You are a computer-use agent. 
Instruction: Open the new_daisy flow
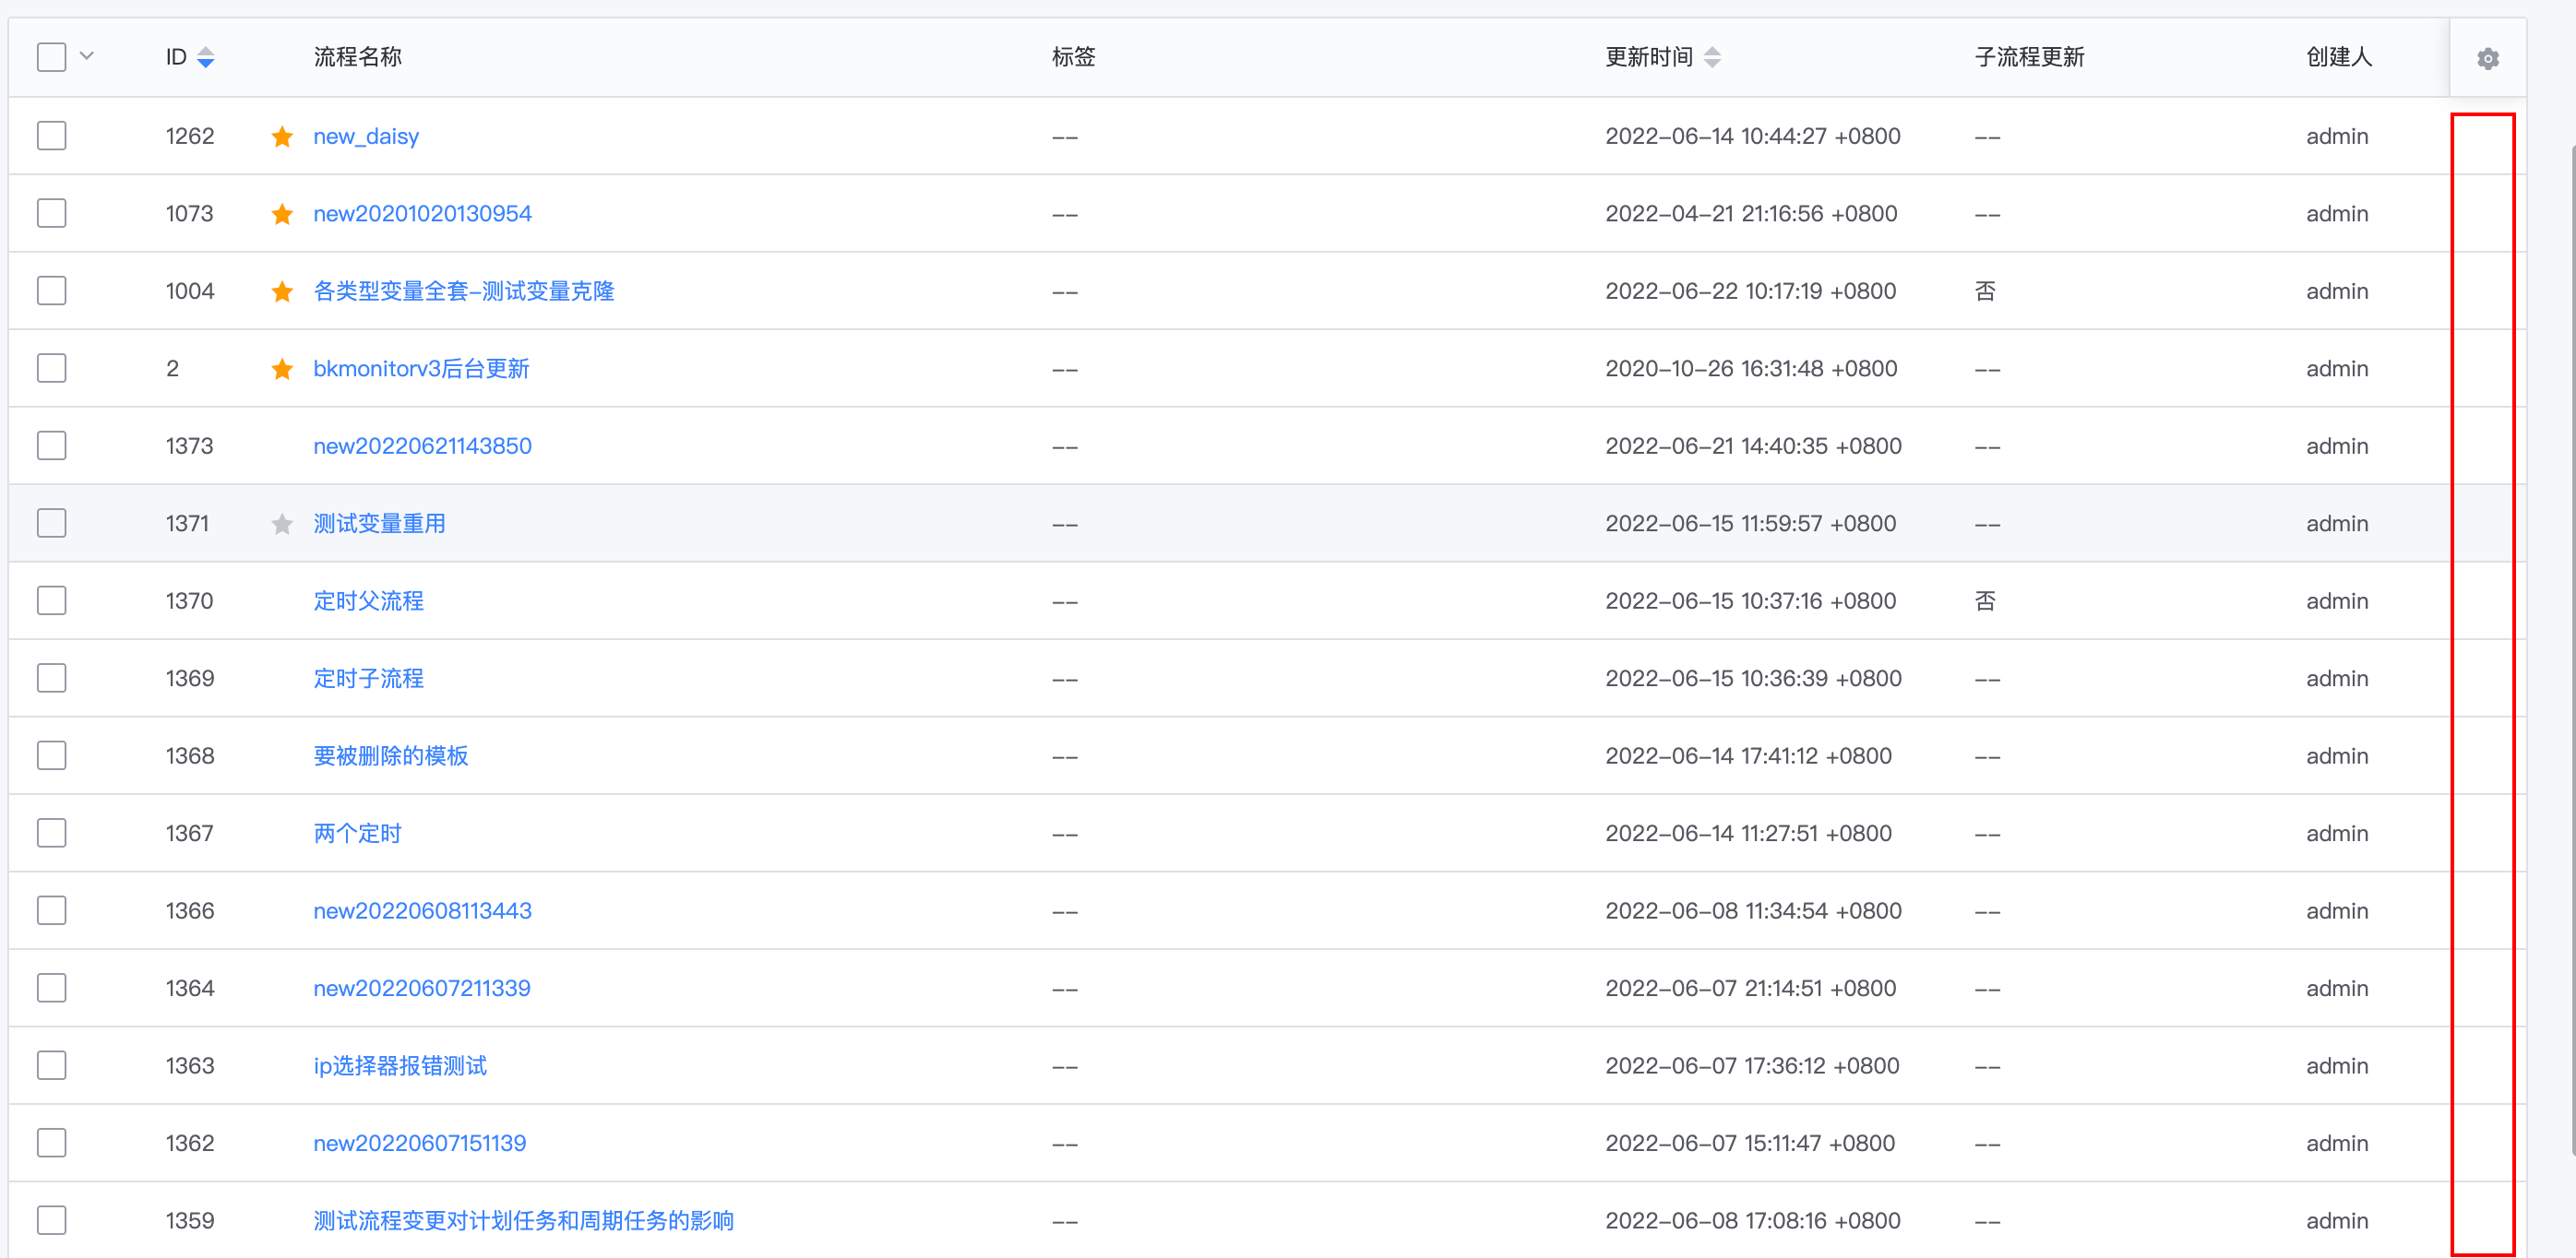pyautogui.click(x=365, y=136)
